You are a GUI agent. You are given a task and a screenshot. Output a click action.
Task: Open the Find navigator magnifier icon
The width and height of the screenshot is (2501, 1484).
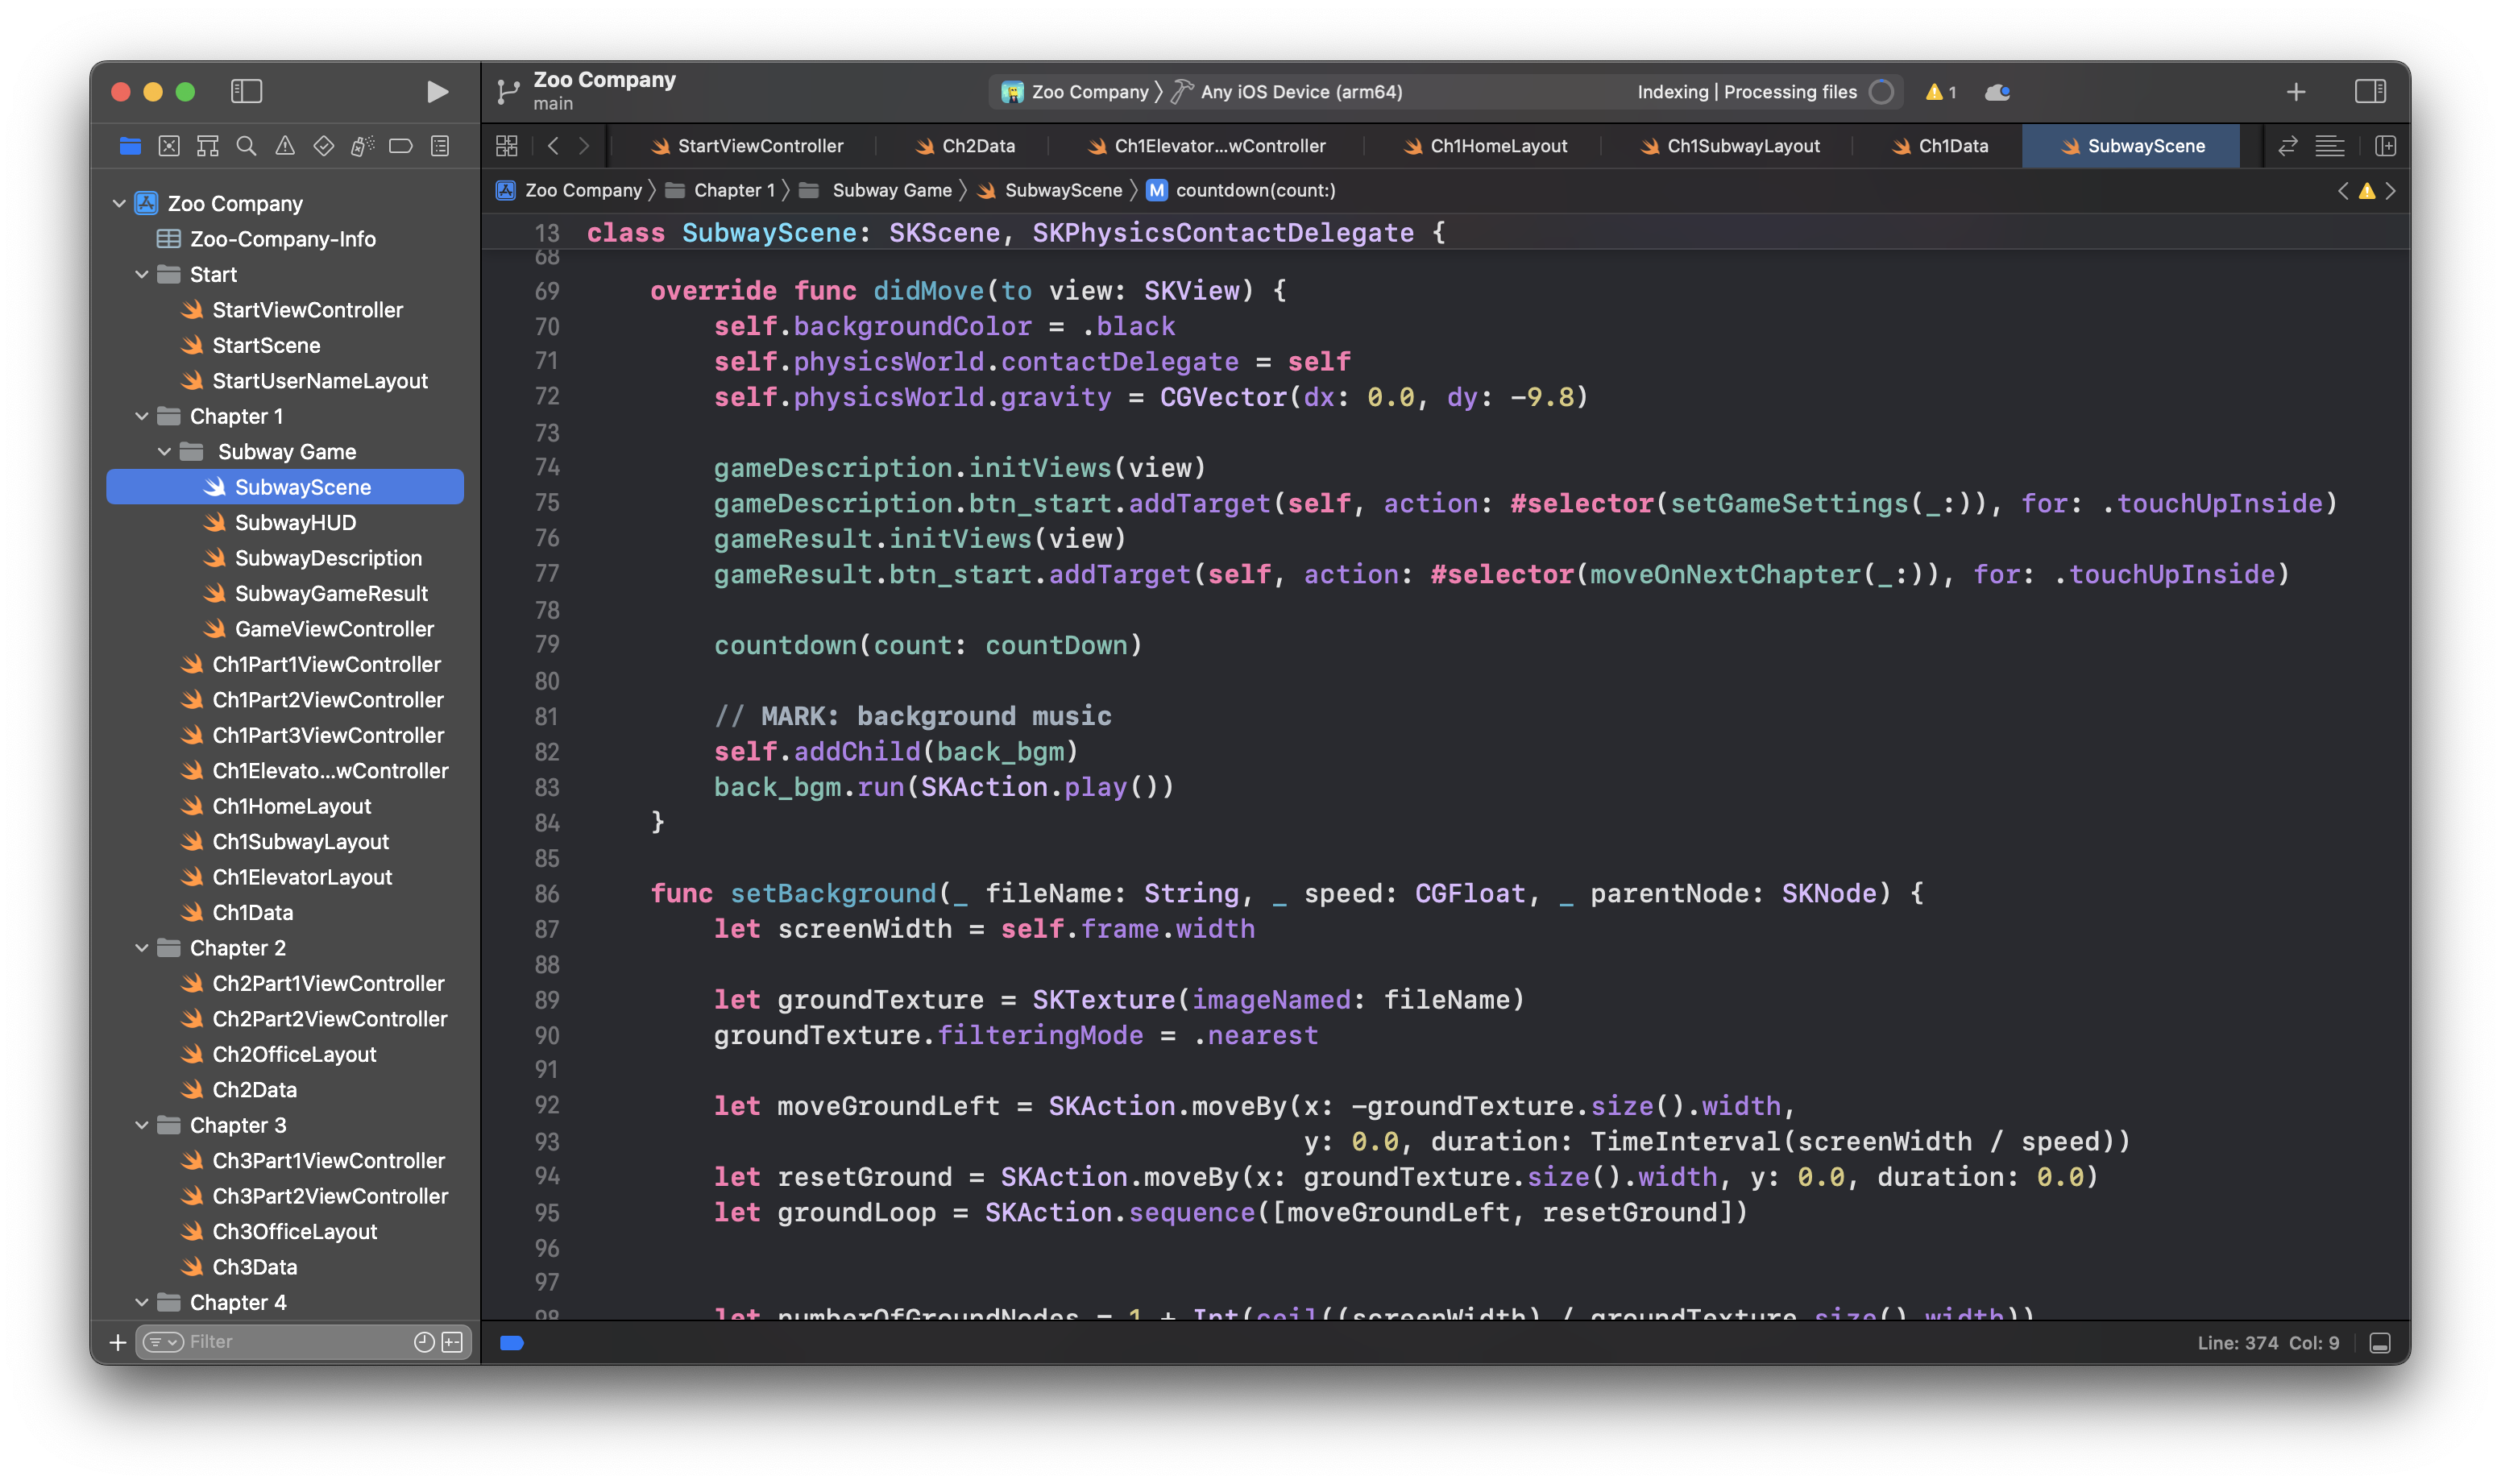[246, 147]
